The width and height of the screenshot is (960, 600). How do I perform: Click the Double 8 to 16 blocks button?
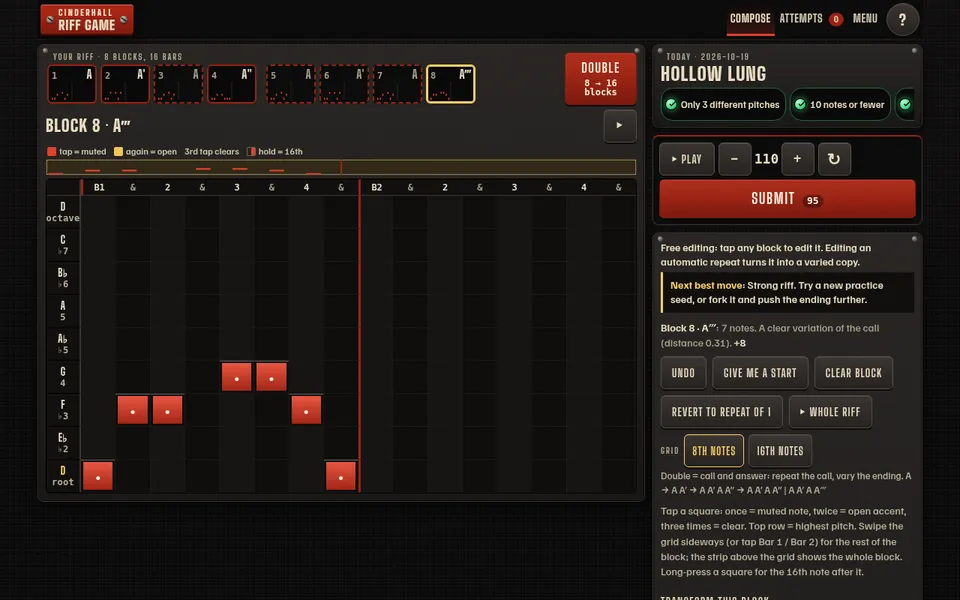[x=600, y=79]
